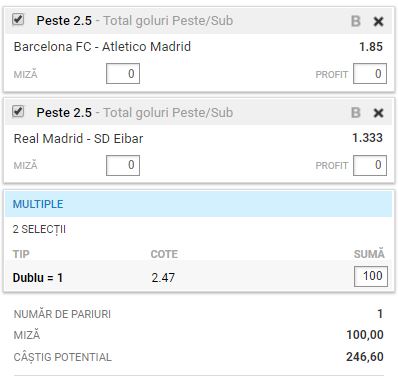Click the B icon on Barcelona bet
This screenshot has height=377, width=398.
pyautogui.click(x=356, y=21)
